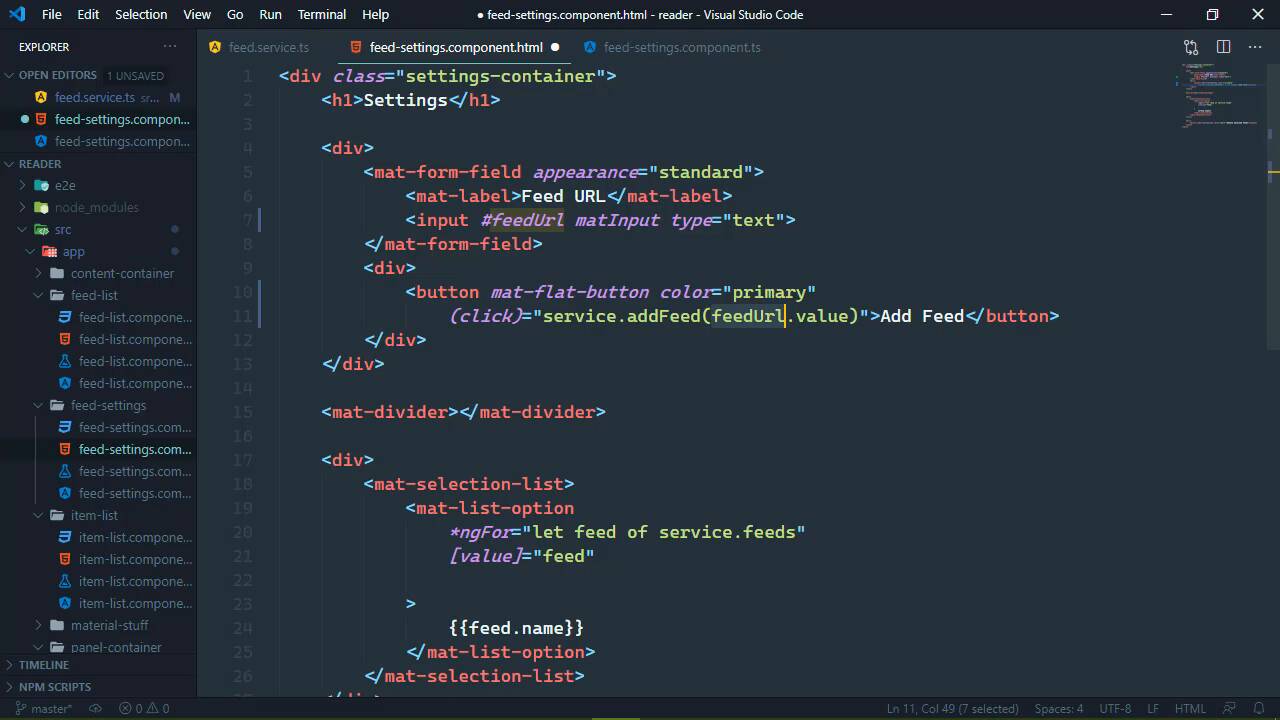The width and height of the screenshot is (1280, 720).
Task: Open the HTML file under item-list folder
Action: click(x=98, y=559)
